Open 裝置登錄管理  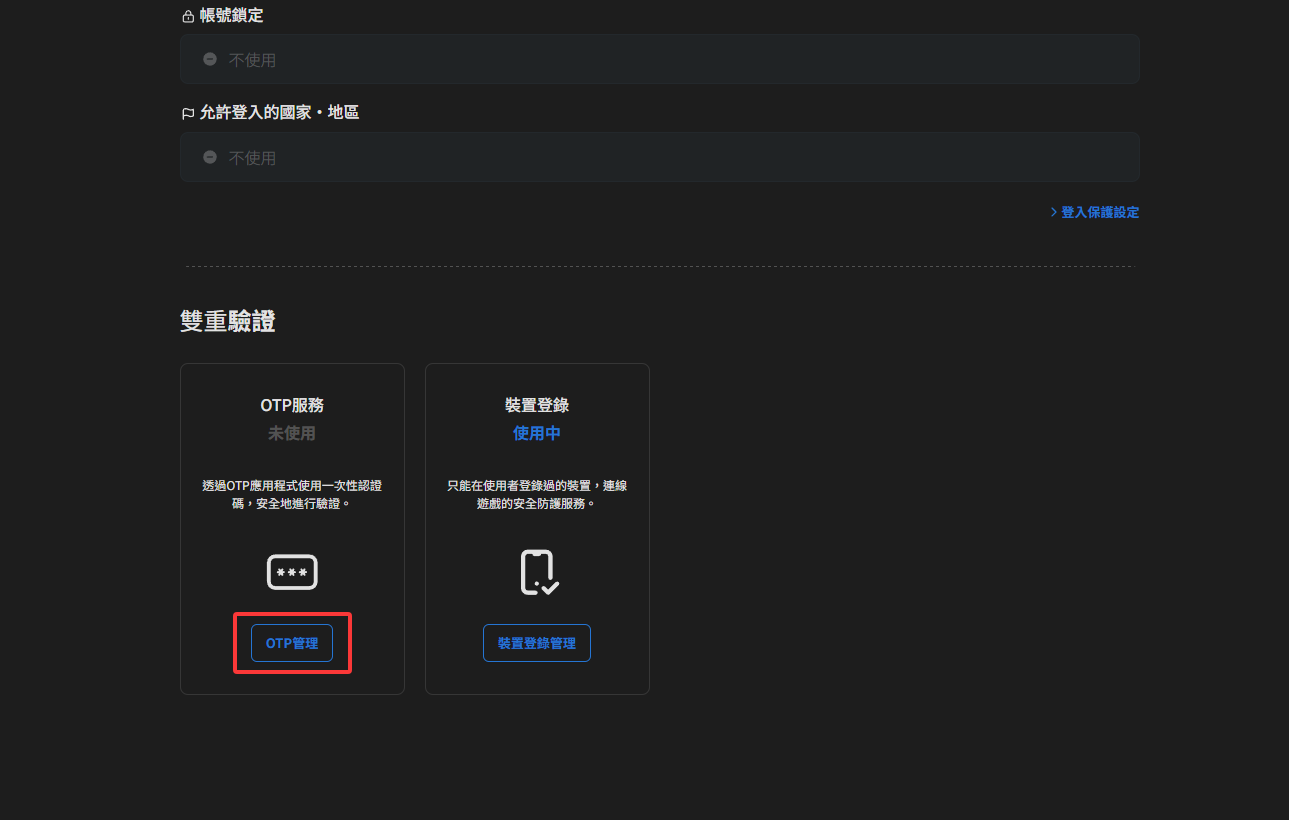[x=537, y=643]
